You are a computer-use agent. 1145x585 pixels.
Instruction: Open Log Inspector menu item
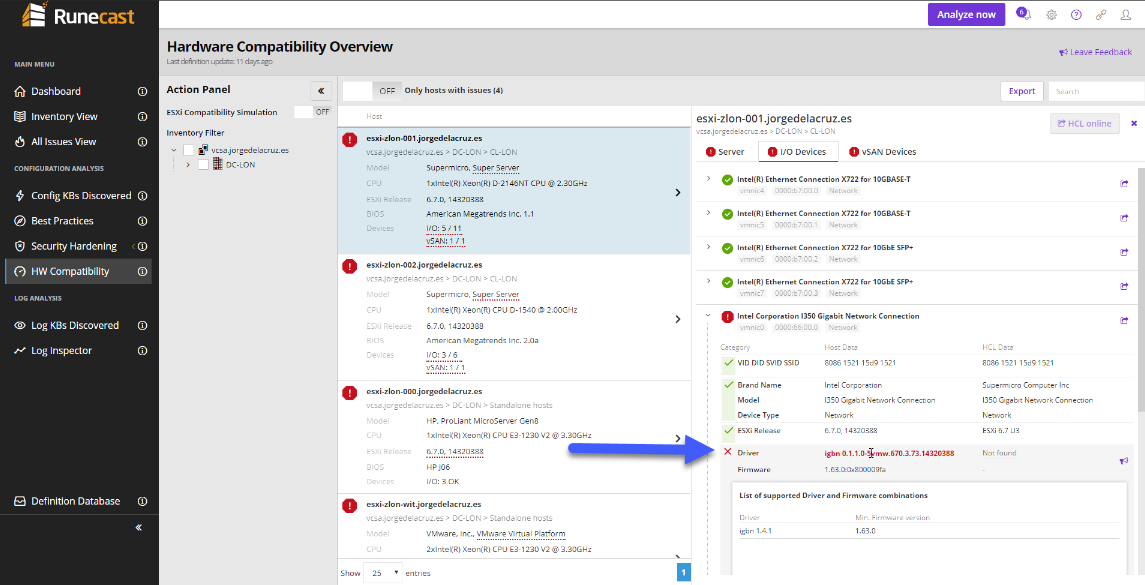[x=61, y=351]
